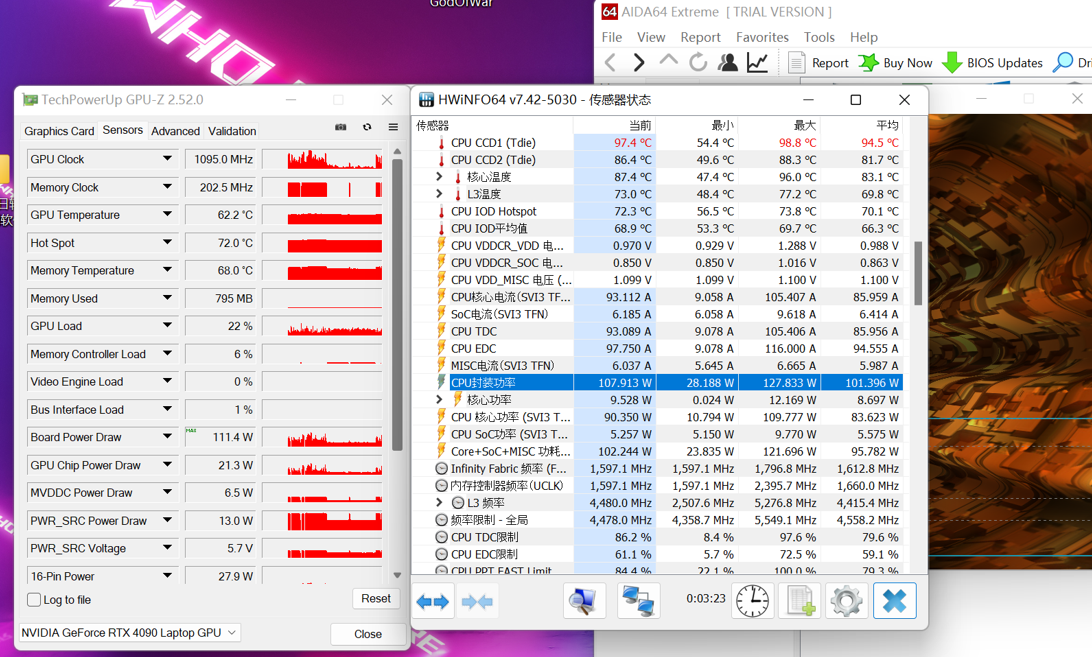This screenshot has width=1092, height=657.
Task: Click the HWiNFO sensor list vertical scrollbar
Action: point(918,272)
